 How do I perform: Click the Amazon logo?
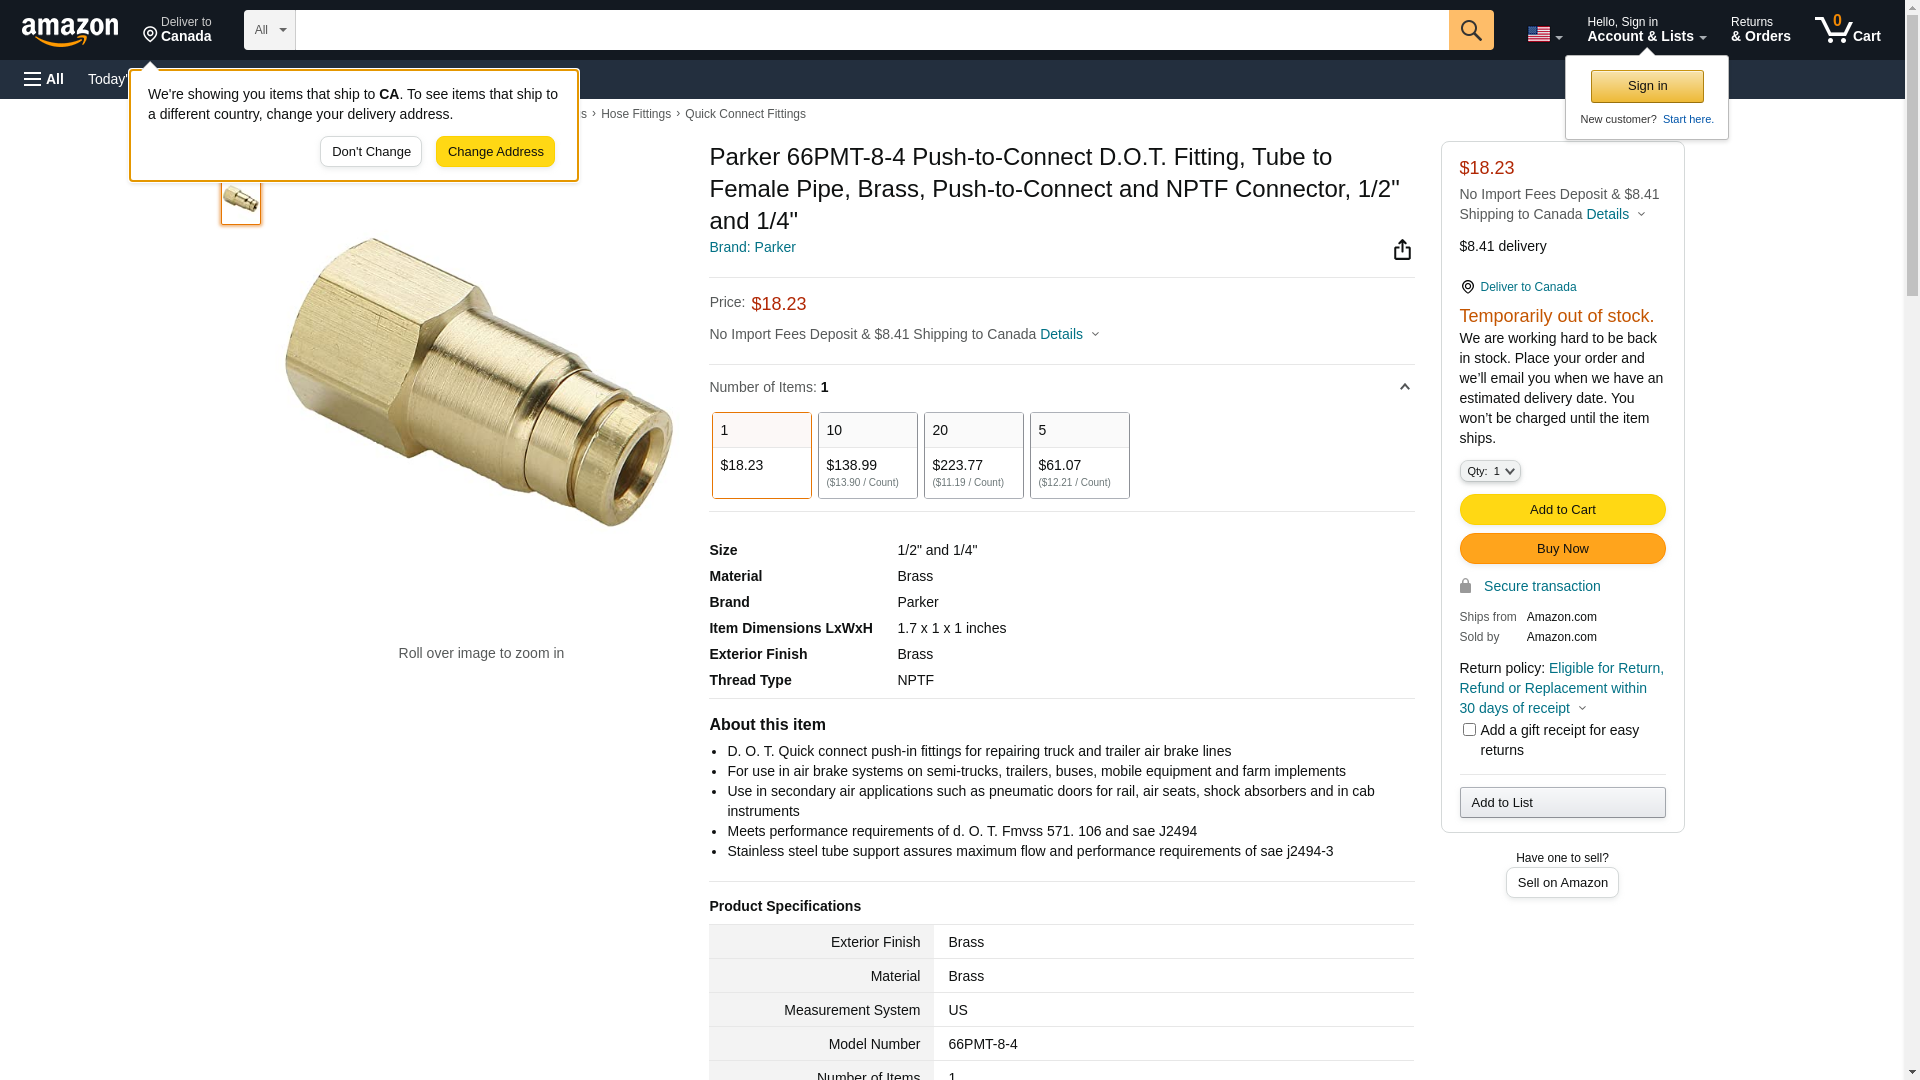70,31
